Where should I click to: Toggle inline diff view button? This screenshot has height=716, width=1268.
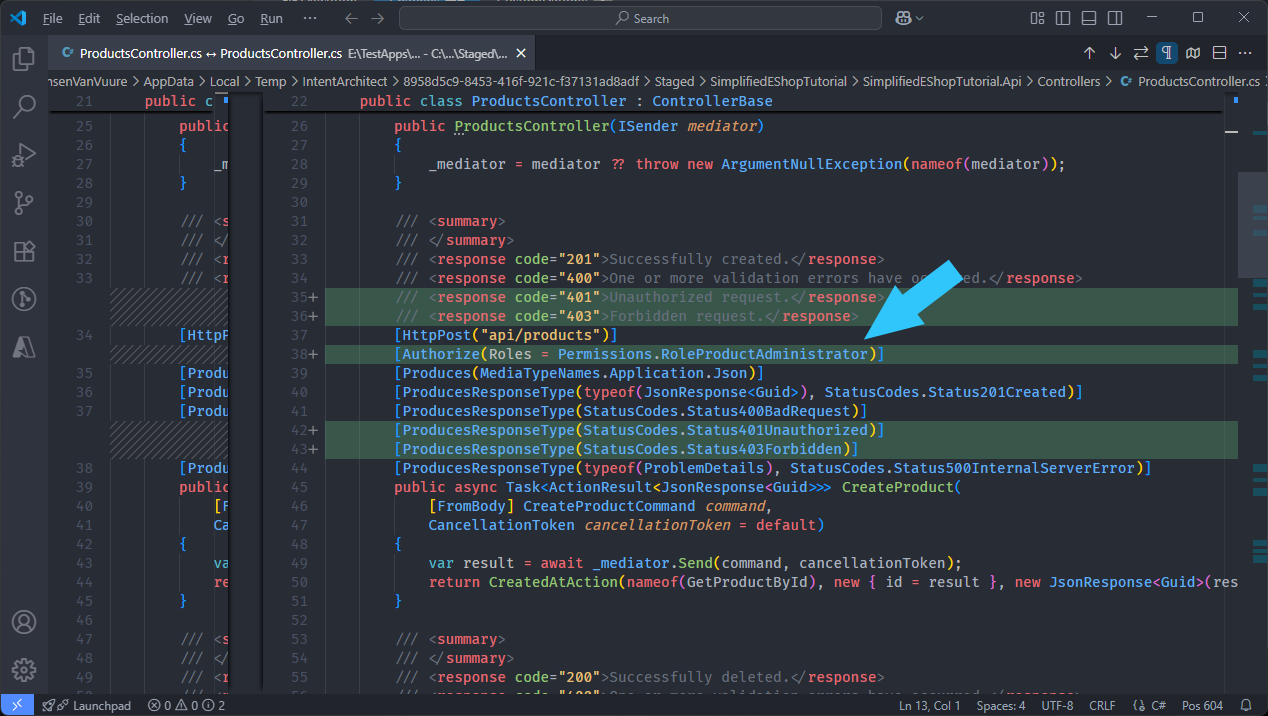pos(1220,53)
